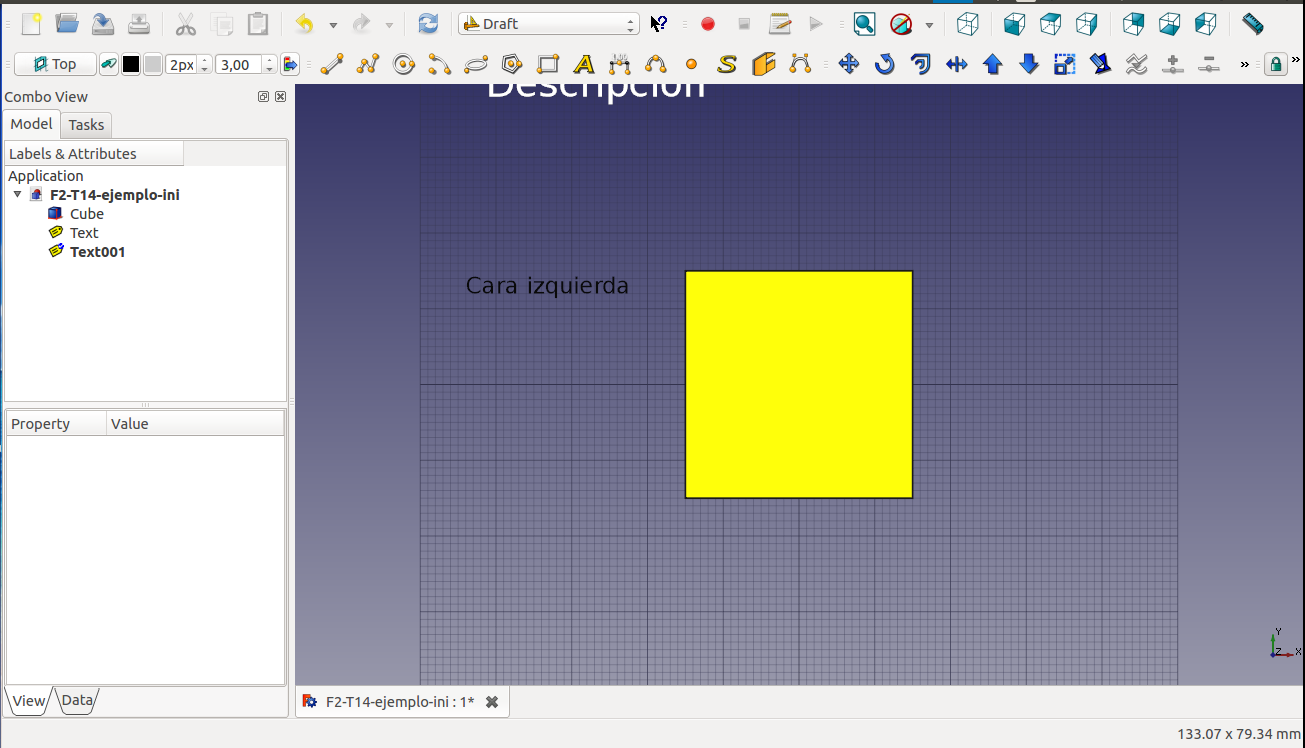Viewport: 1305px width, 748px height.
Task: Select the Draft Line tool
Action: 332,65
